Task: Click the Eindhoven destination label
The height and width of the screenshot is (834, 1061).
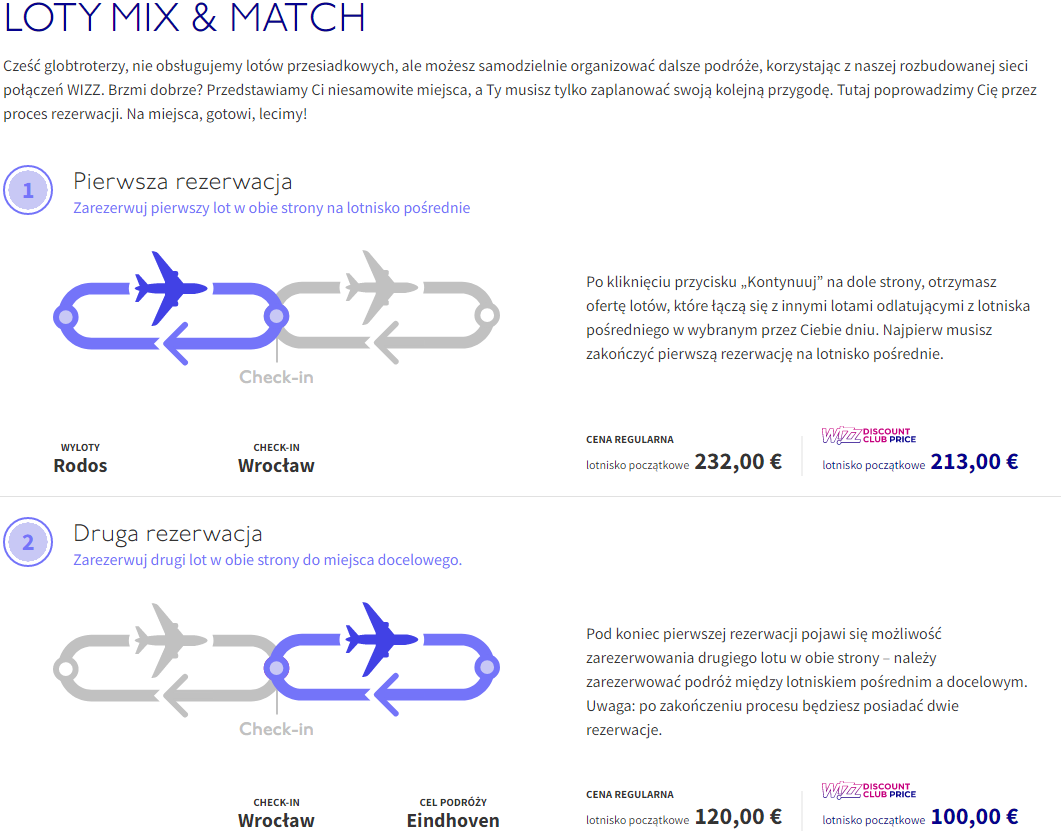Action: coord(453,820)
